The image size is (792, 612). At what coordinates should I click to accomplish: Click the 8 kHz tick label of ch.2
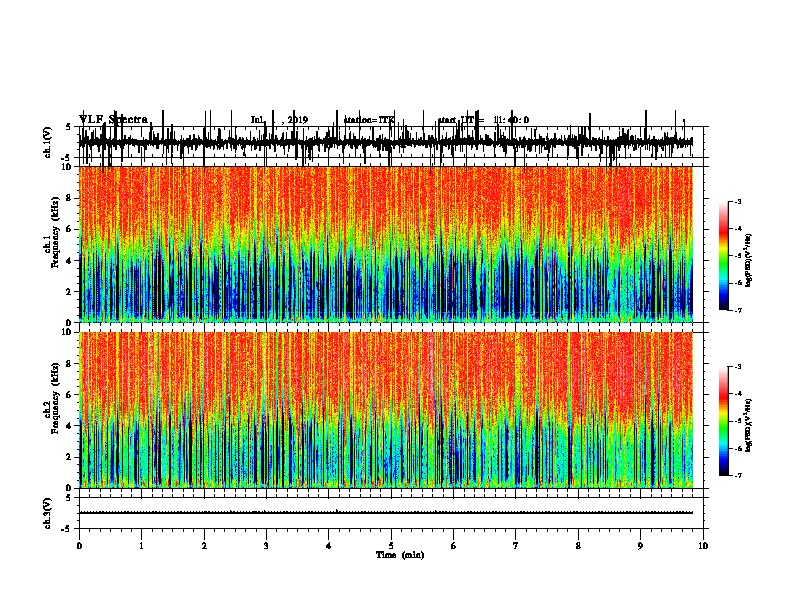coord(70,364)
